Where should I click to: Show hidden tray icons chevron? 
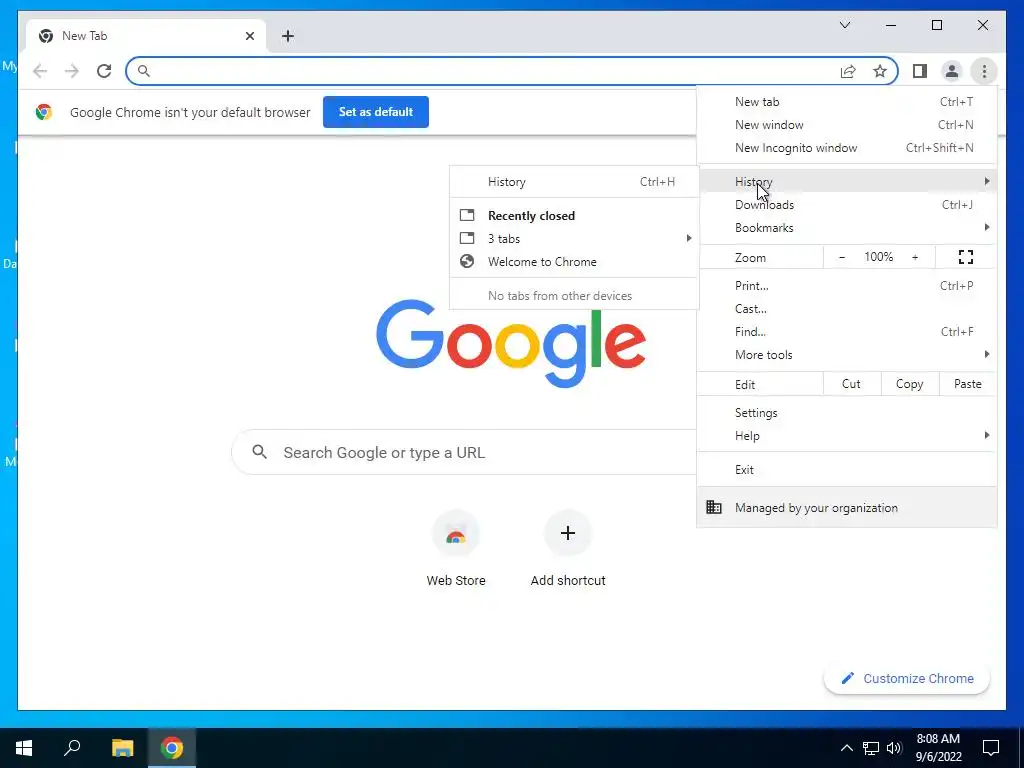tap(846, 748)
